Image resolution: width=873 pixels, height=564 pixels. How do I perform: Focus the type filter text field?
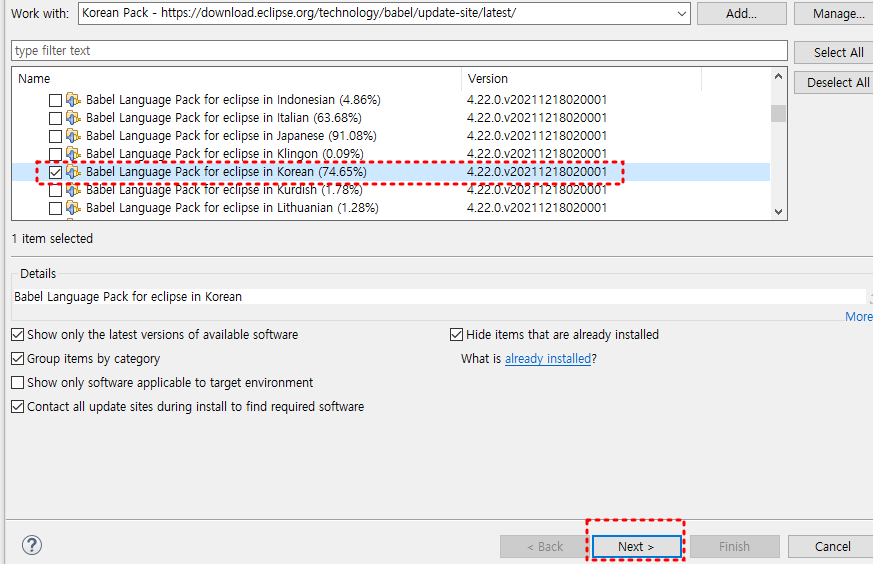coord(399,51)
